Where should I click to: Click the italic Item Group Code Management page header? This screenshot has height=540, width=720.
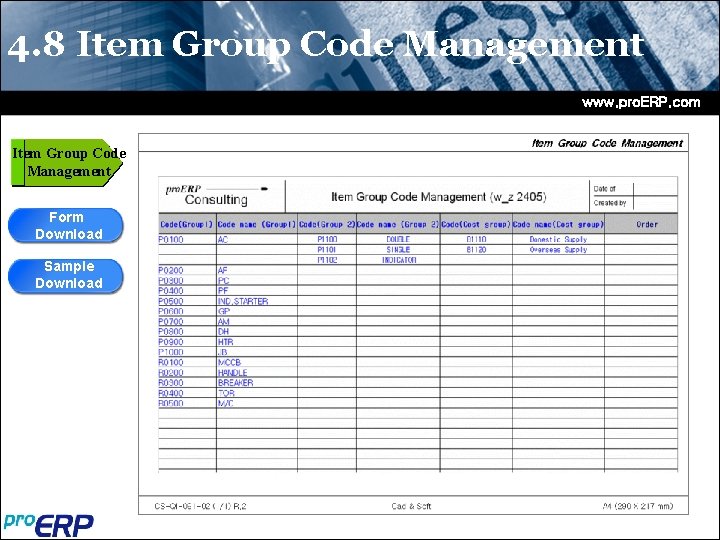(x=607, y=143)
